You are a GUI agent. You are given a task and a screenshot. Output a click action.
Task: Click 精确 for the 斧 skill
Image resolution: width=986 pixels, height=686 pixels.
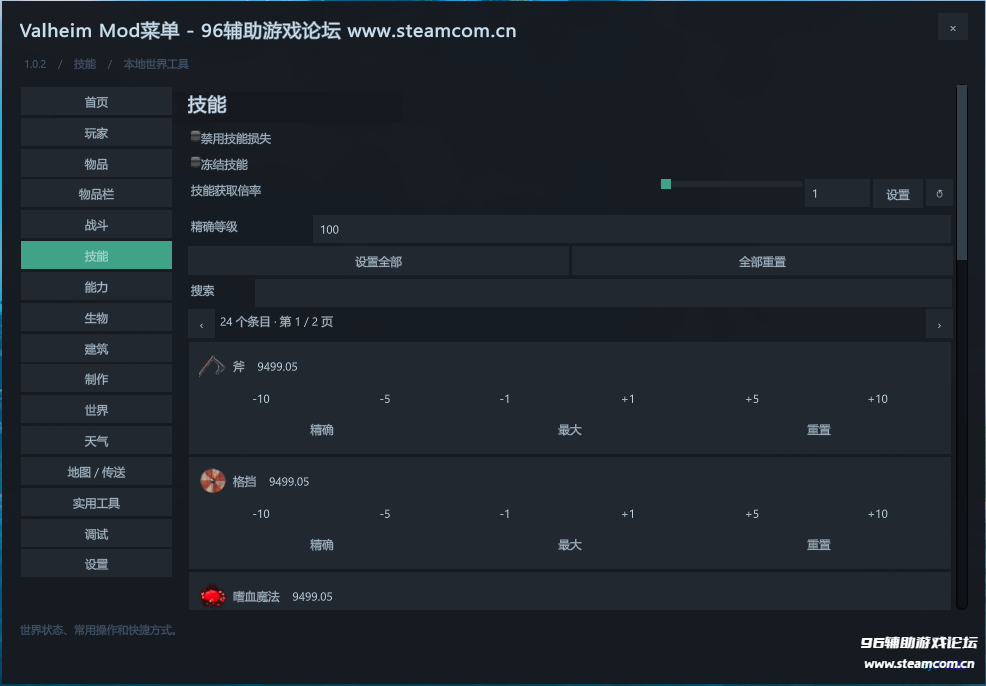click(321, 429)
